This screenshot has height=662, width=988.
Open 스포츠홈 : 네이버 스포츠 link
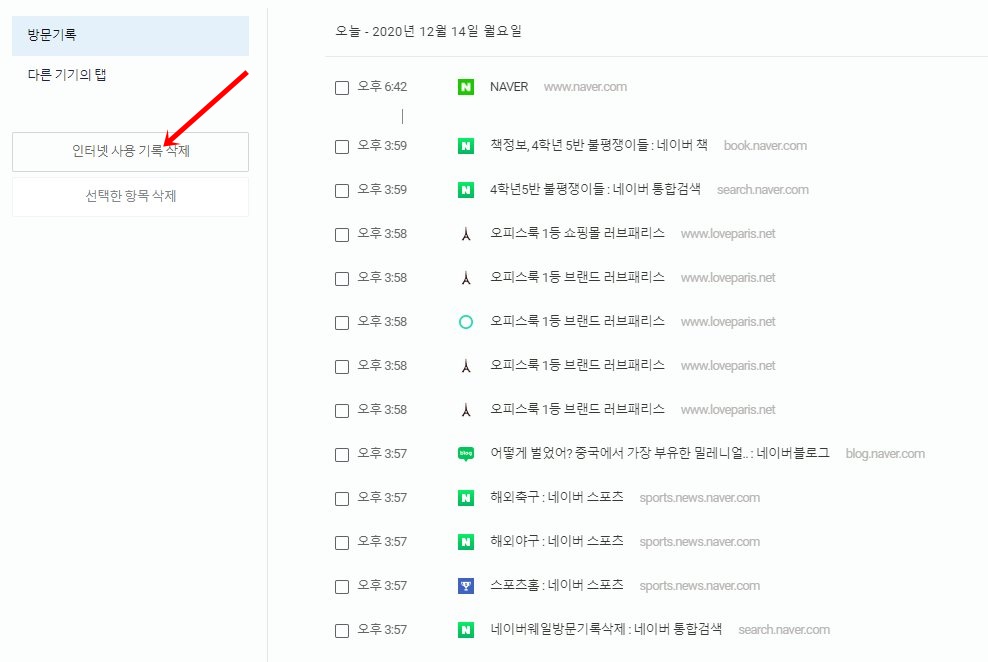pyautogui.click(x=556, y=585)
